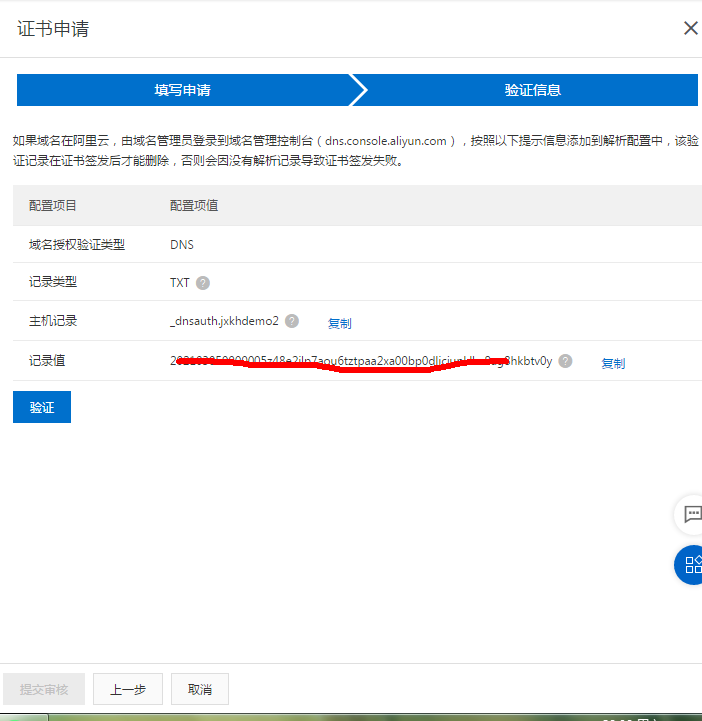Open the floating chat message icon

(691, 514)
